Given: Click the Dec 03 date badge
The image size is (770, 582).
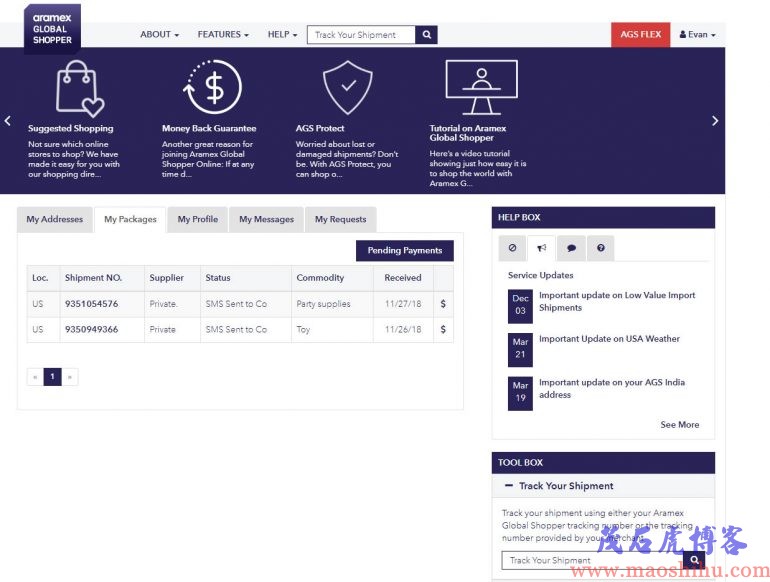Looking at the screenshot, I should 520,306.
